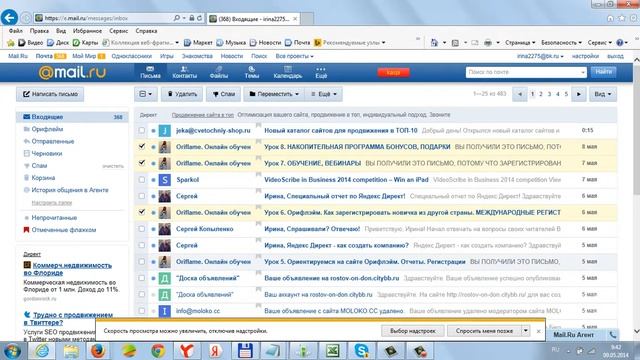Open the IE Безопасность dropdown menu

pos(561,42)
